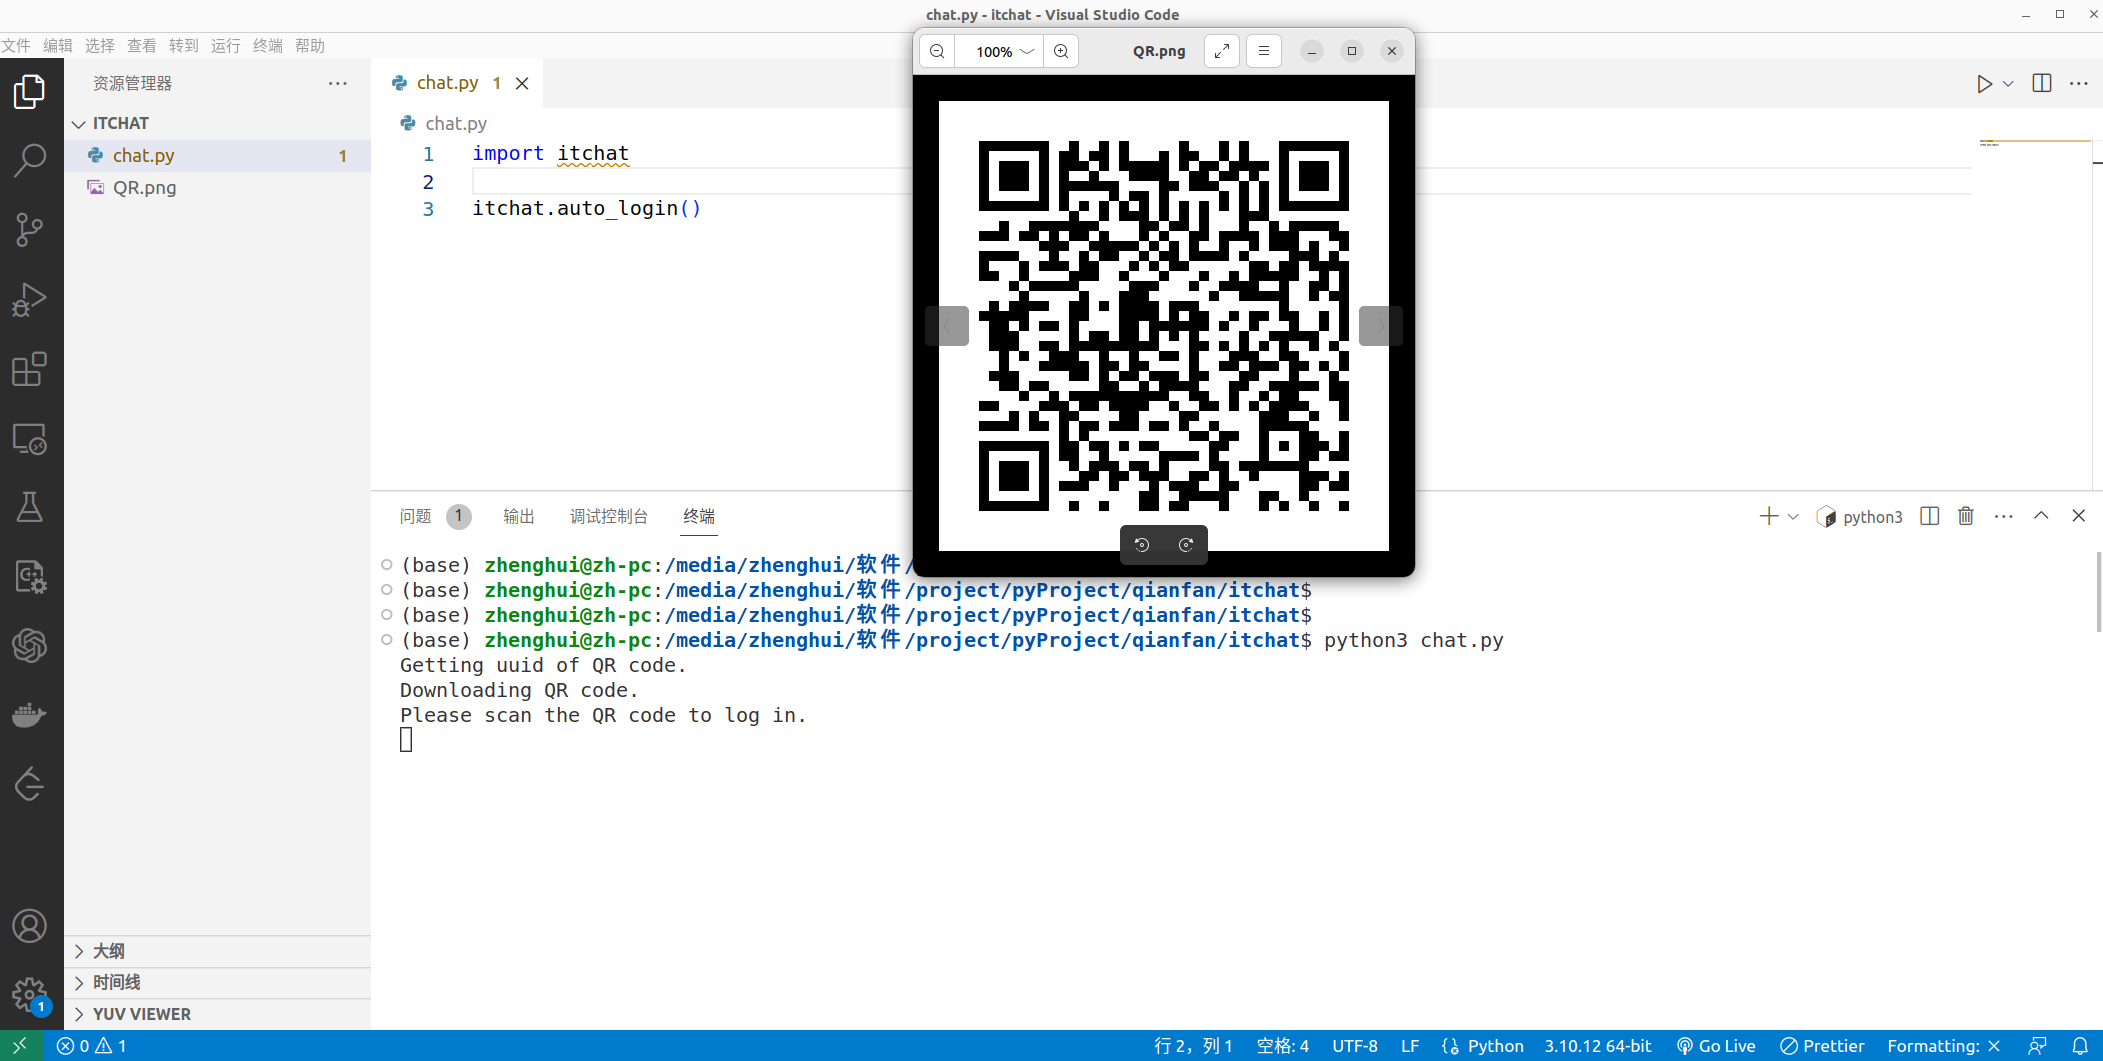Image resolution: width=2103 pixels, height=1061 pixels.
Task: Expand the 时间线 timeline section
Action: click(x=217, y=983)
